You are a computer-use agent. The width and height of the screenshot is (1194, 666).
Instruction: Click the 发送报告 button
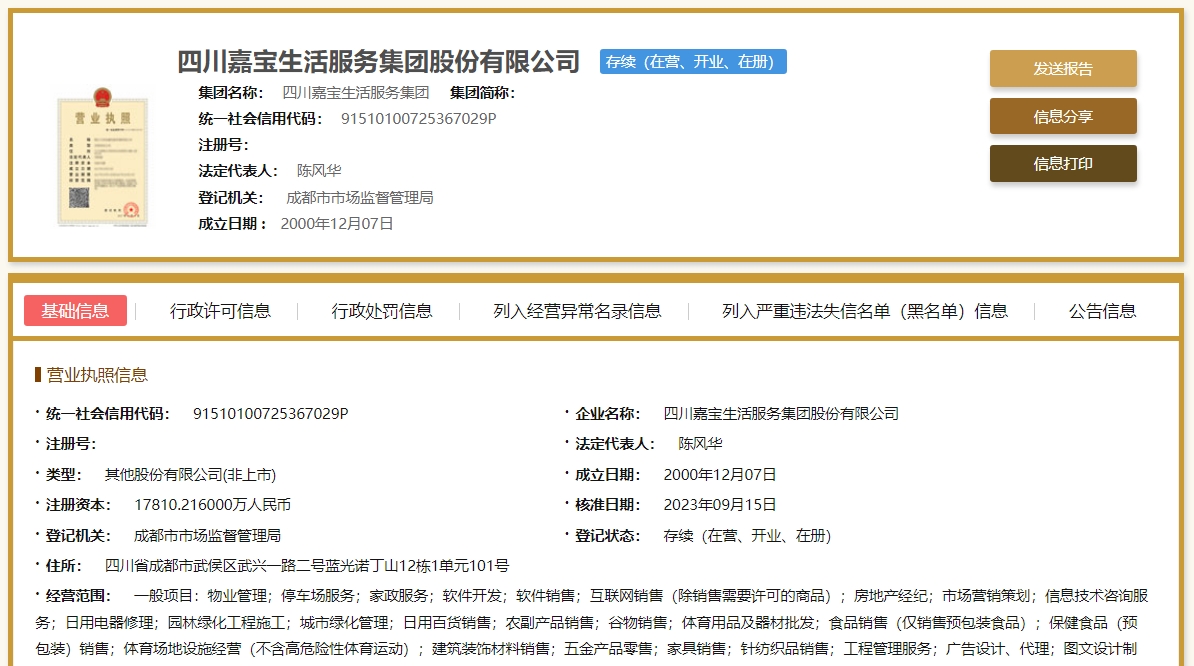coord(1062,69)
